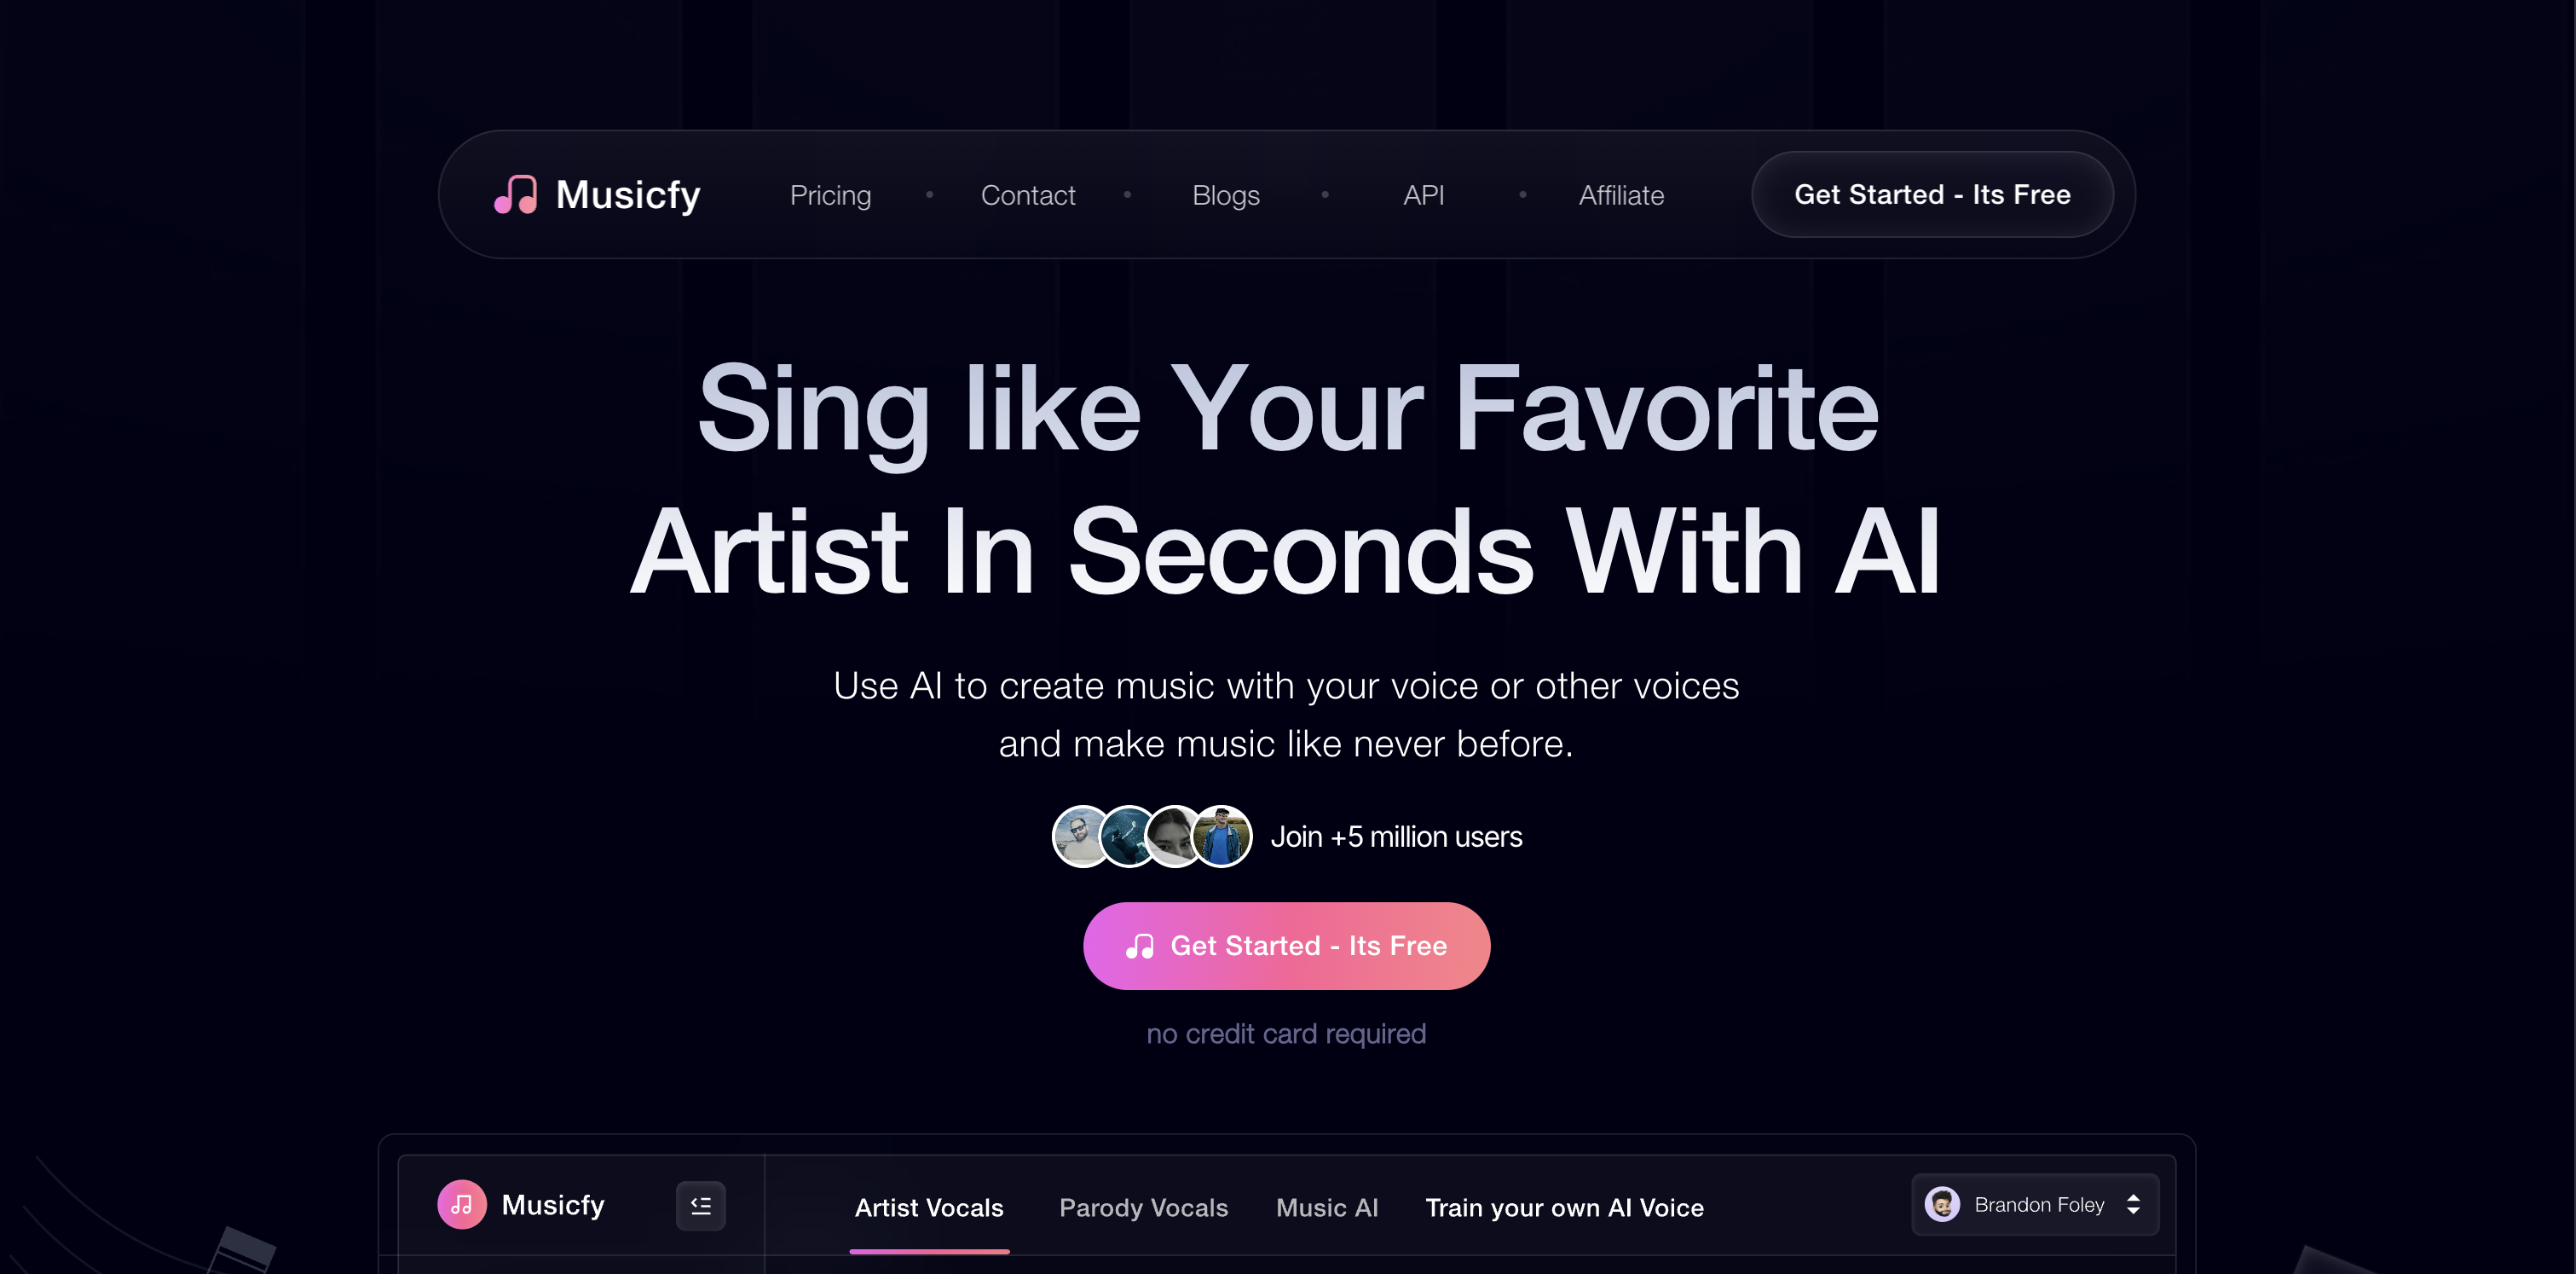Click the musical note icon on Get Started button
Screen dimensions: 2576x1274
pyautogui.click(x=1137, y=945)
